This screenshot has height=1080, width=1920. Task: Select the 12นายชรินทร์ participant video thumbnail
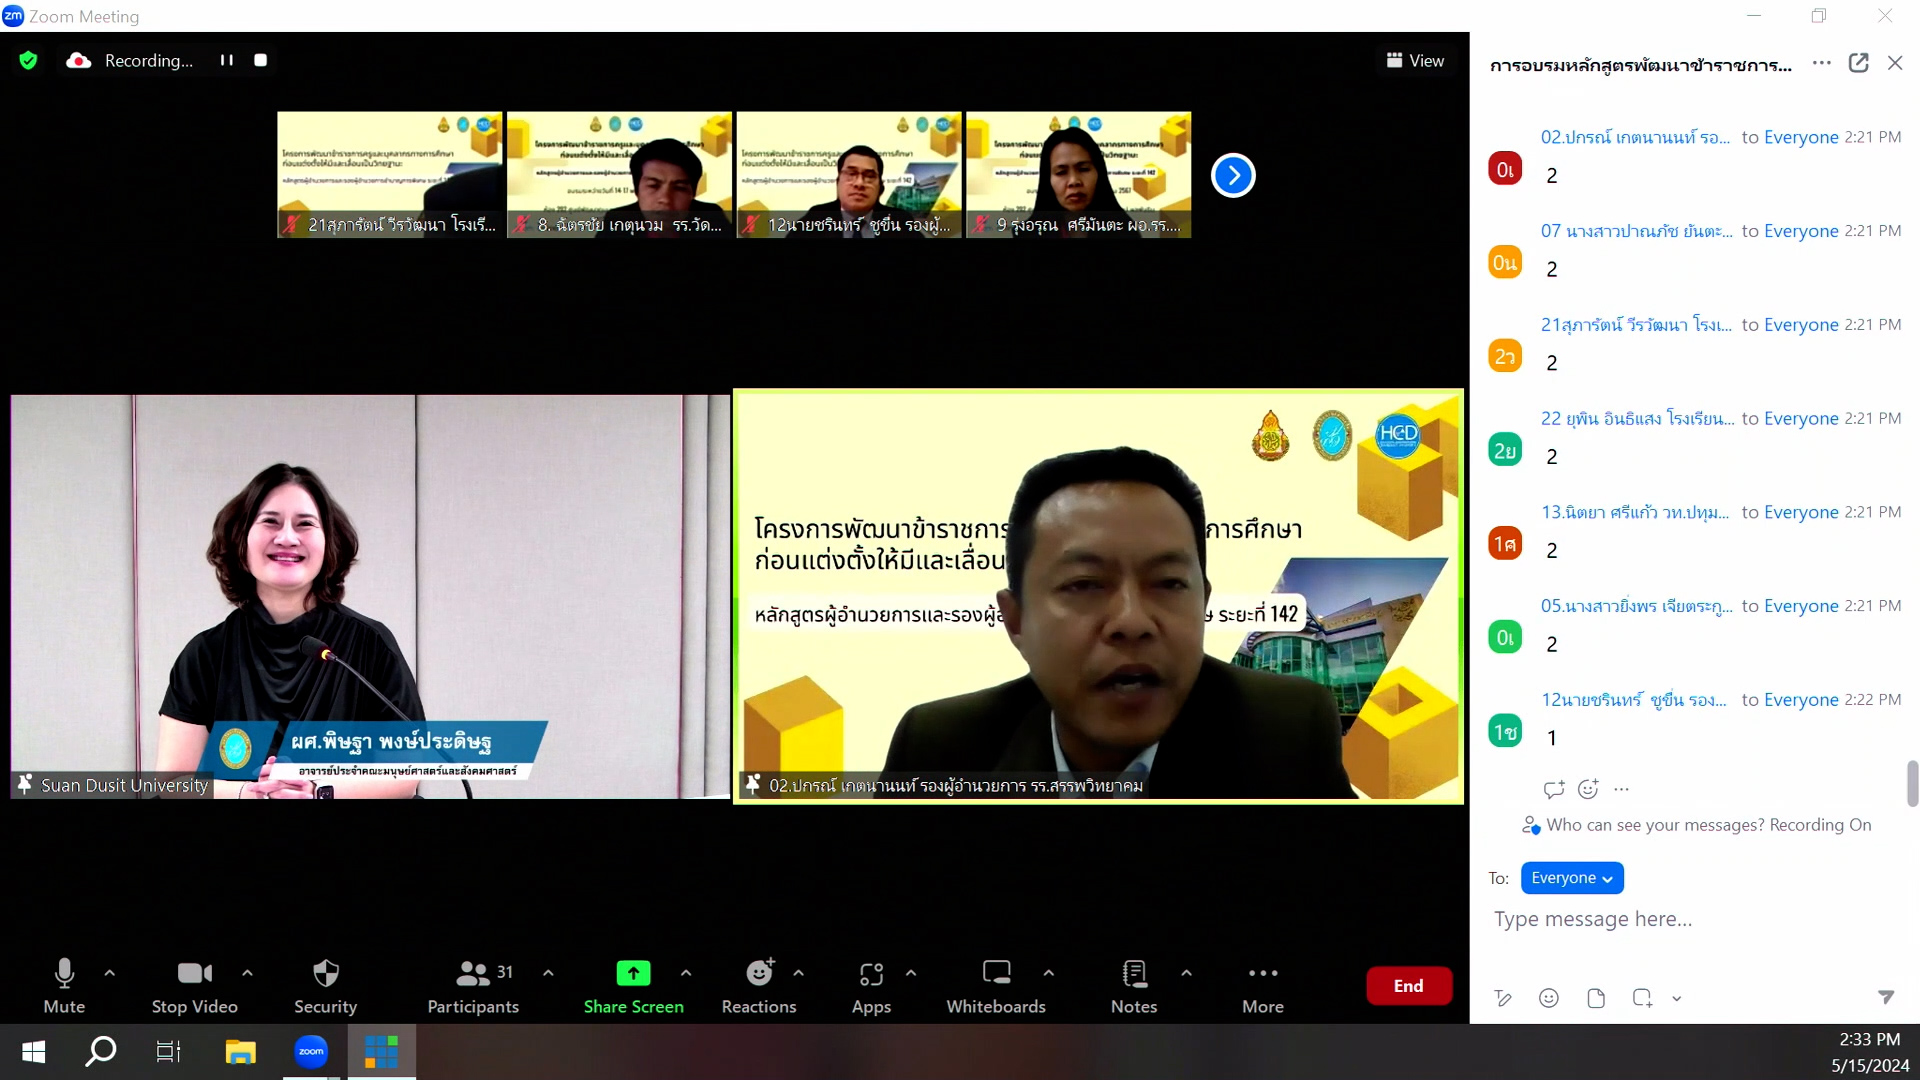[849, 175]
